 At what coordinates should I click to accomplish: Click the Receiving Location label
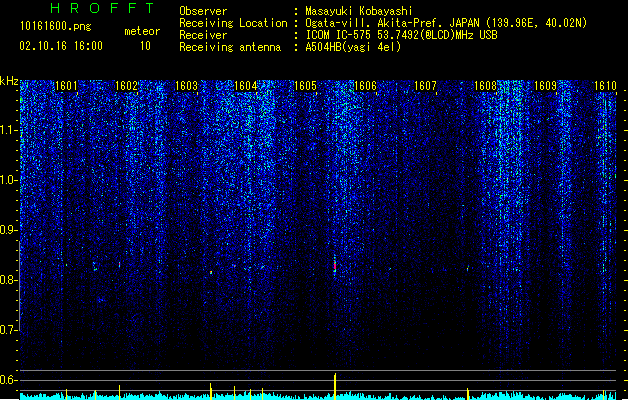(x=233, y=23)
